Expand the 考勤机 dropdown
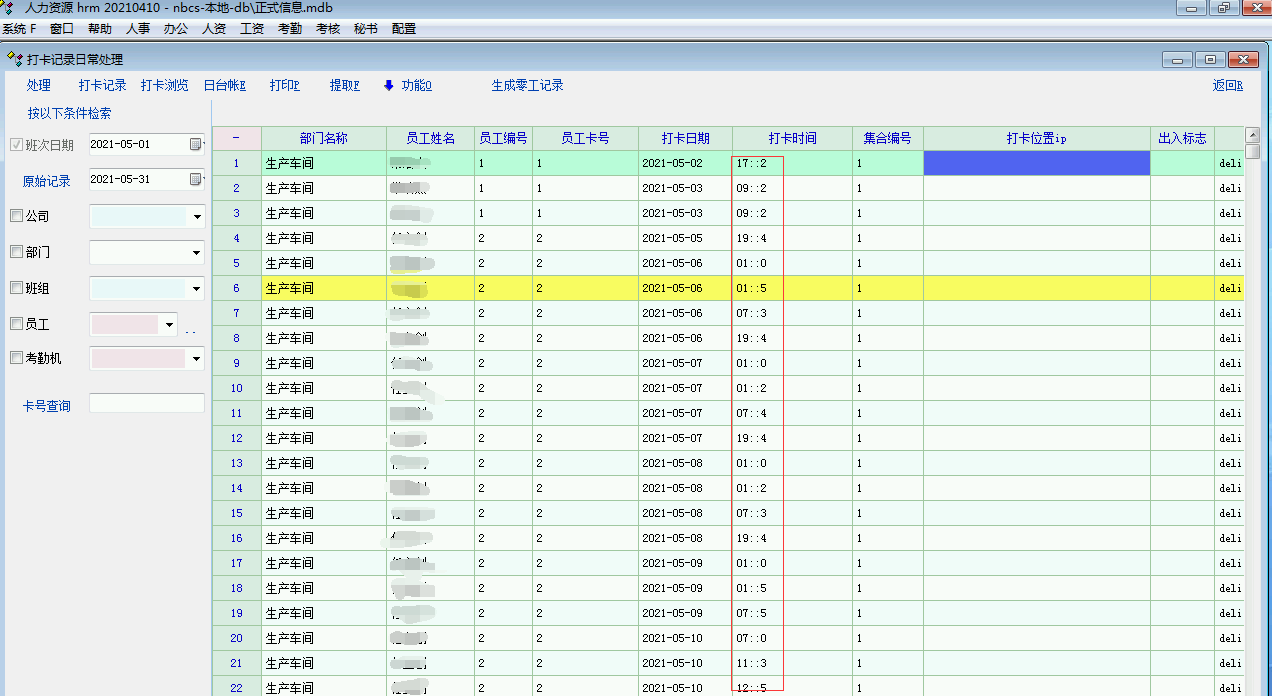This screenshot has height=696, width=1272. 197,359
